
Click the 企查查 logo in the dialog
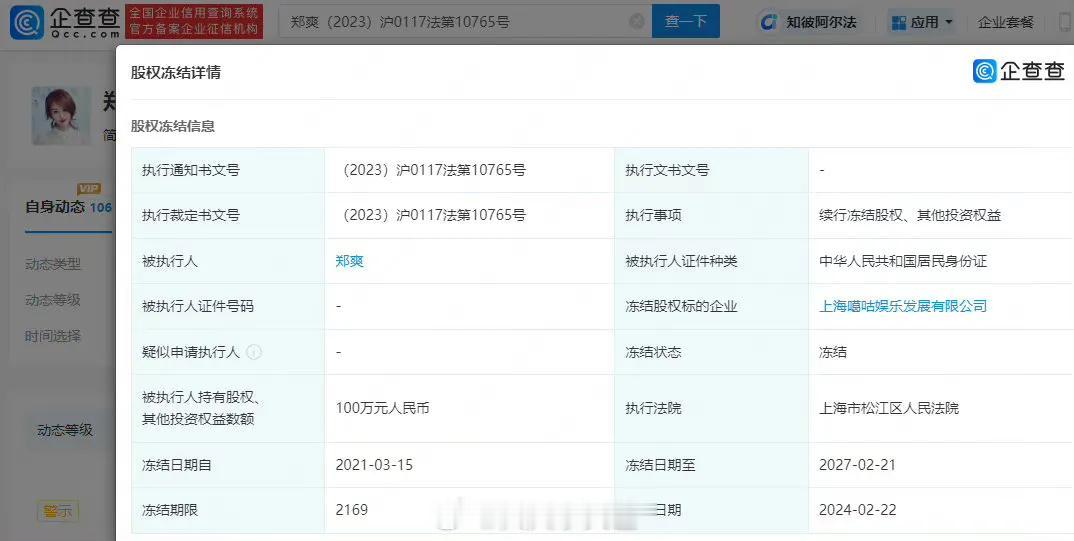(1019, 71)
